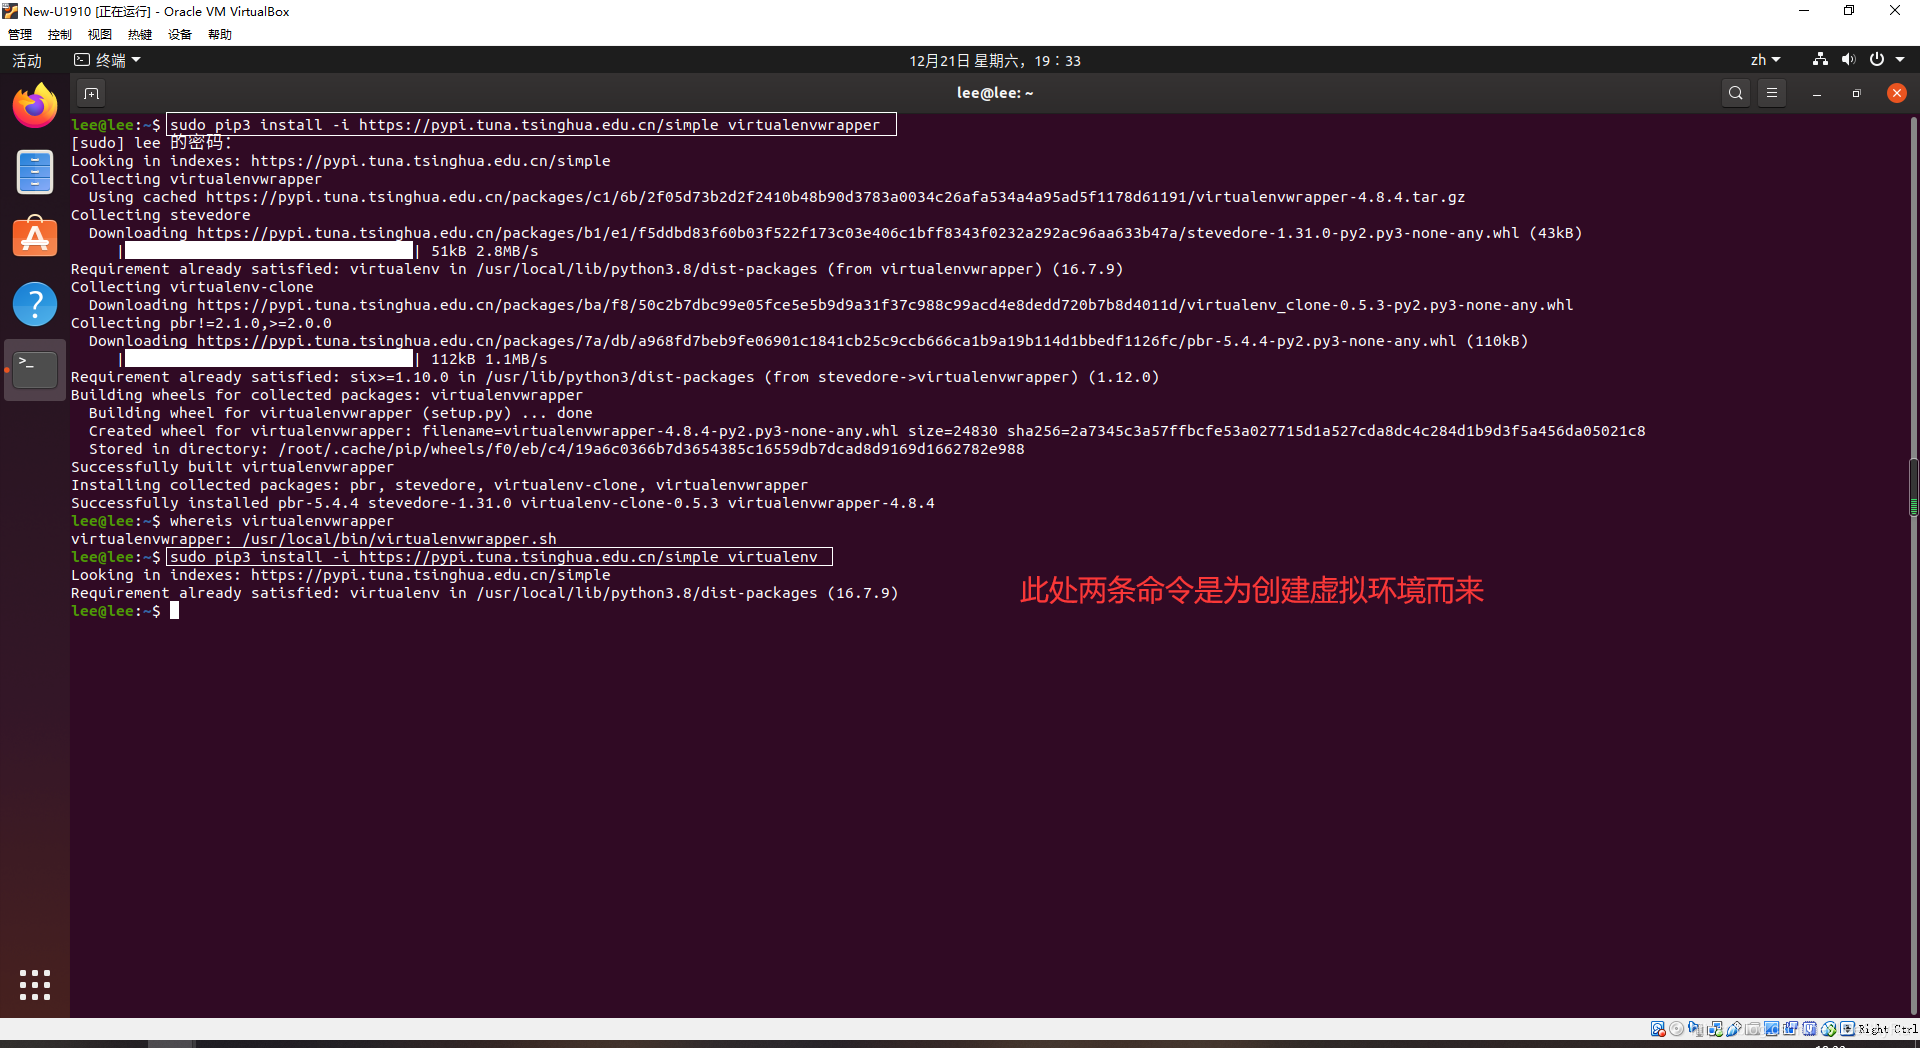Click 活动 activities button
1920x1048 pixels.
[x=27, y=60]
